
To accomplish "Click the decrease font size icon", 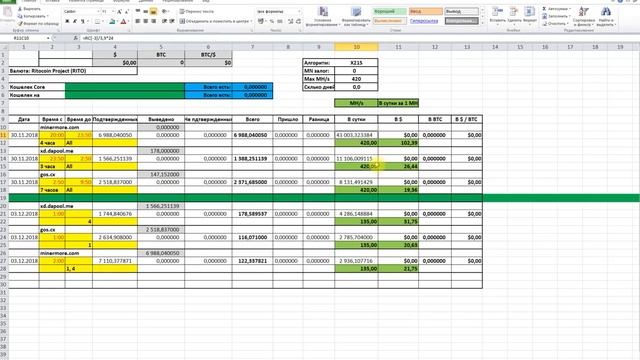I will (127, 11).
